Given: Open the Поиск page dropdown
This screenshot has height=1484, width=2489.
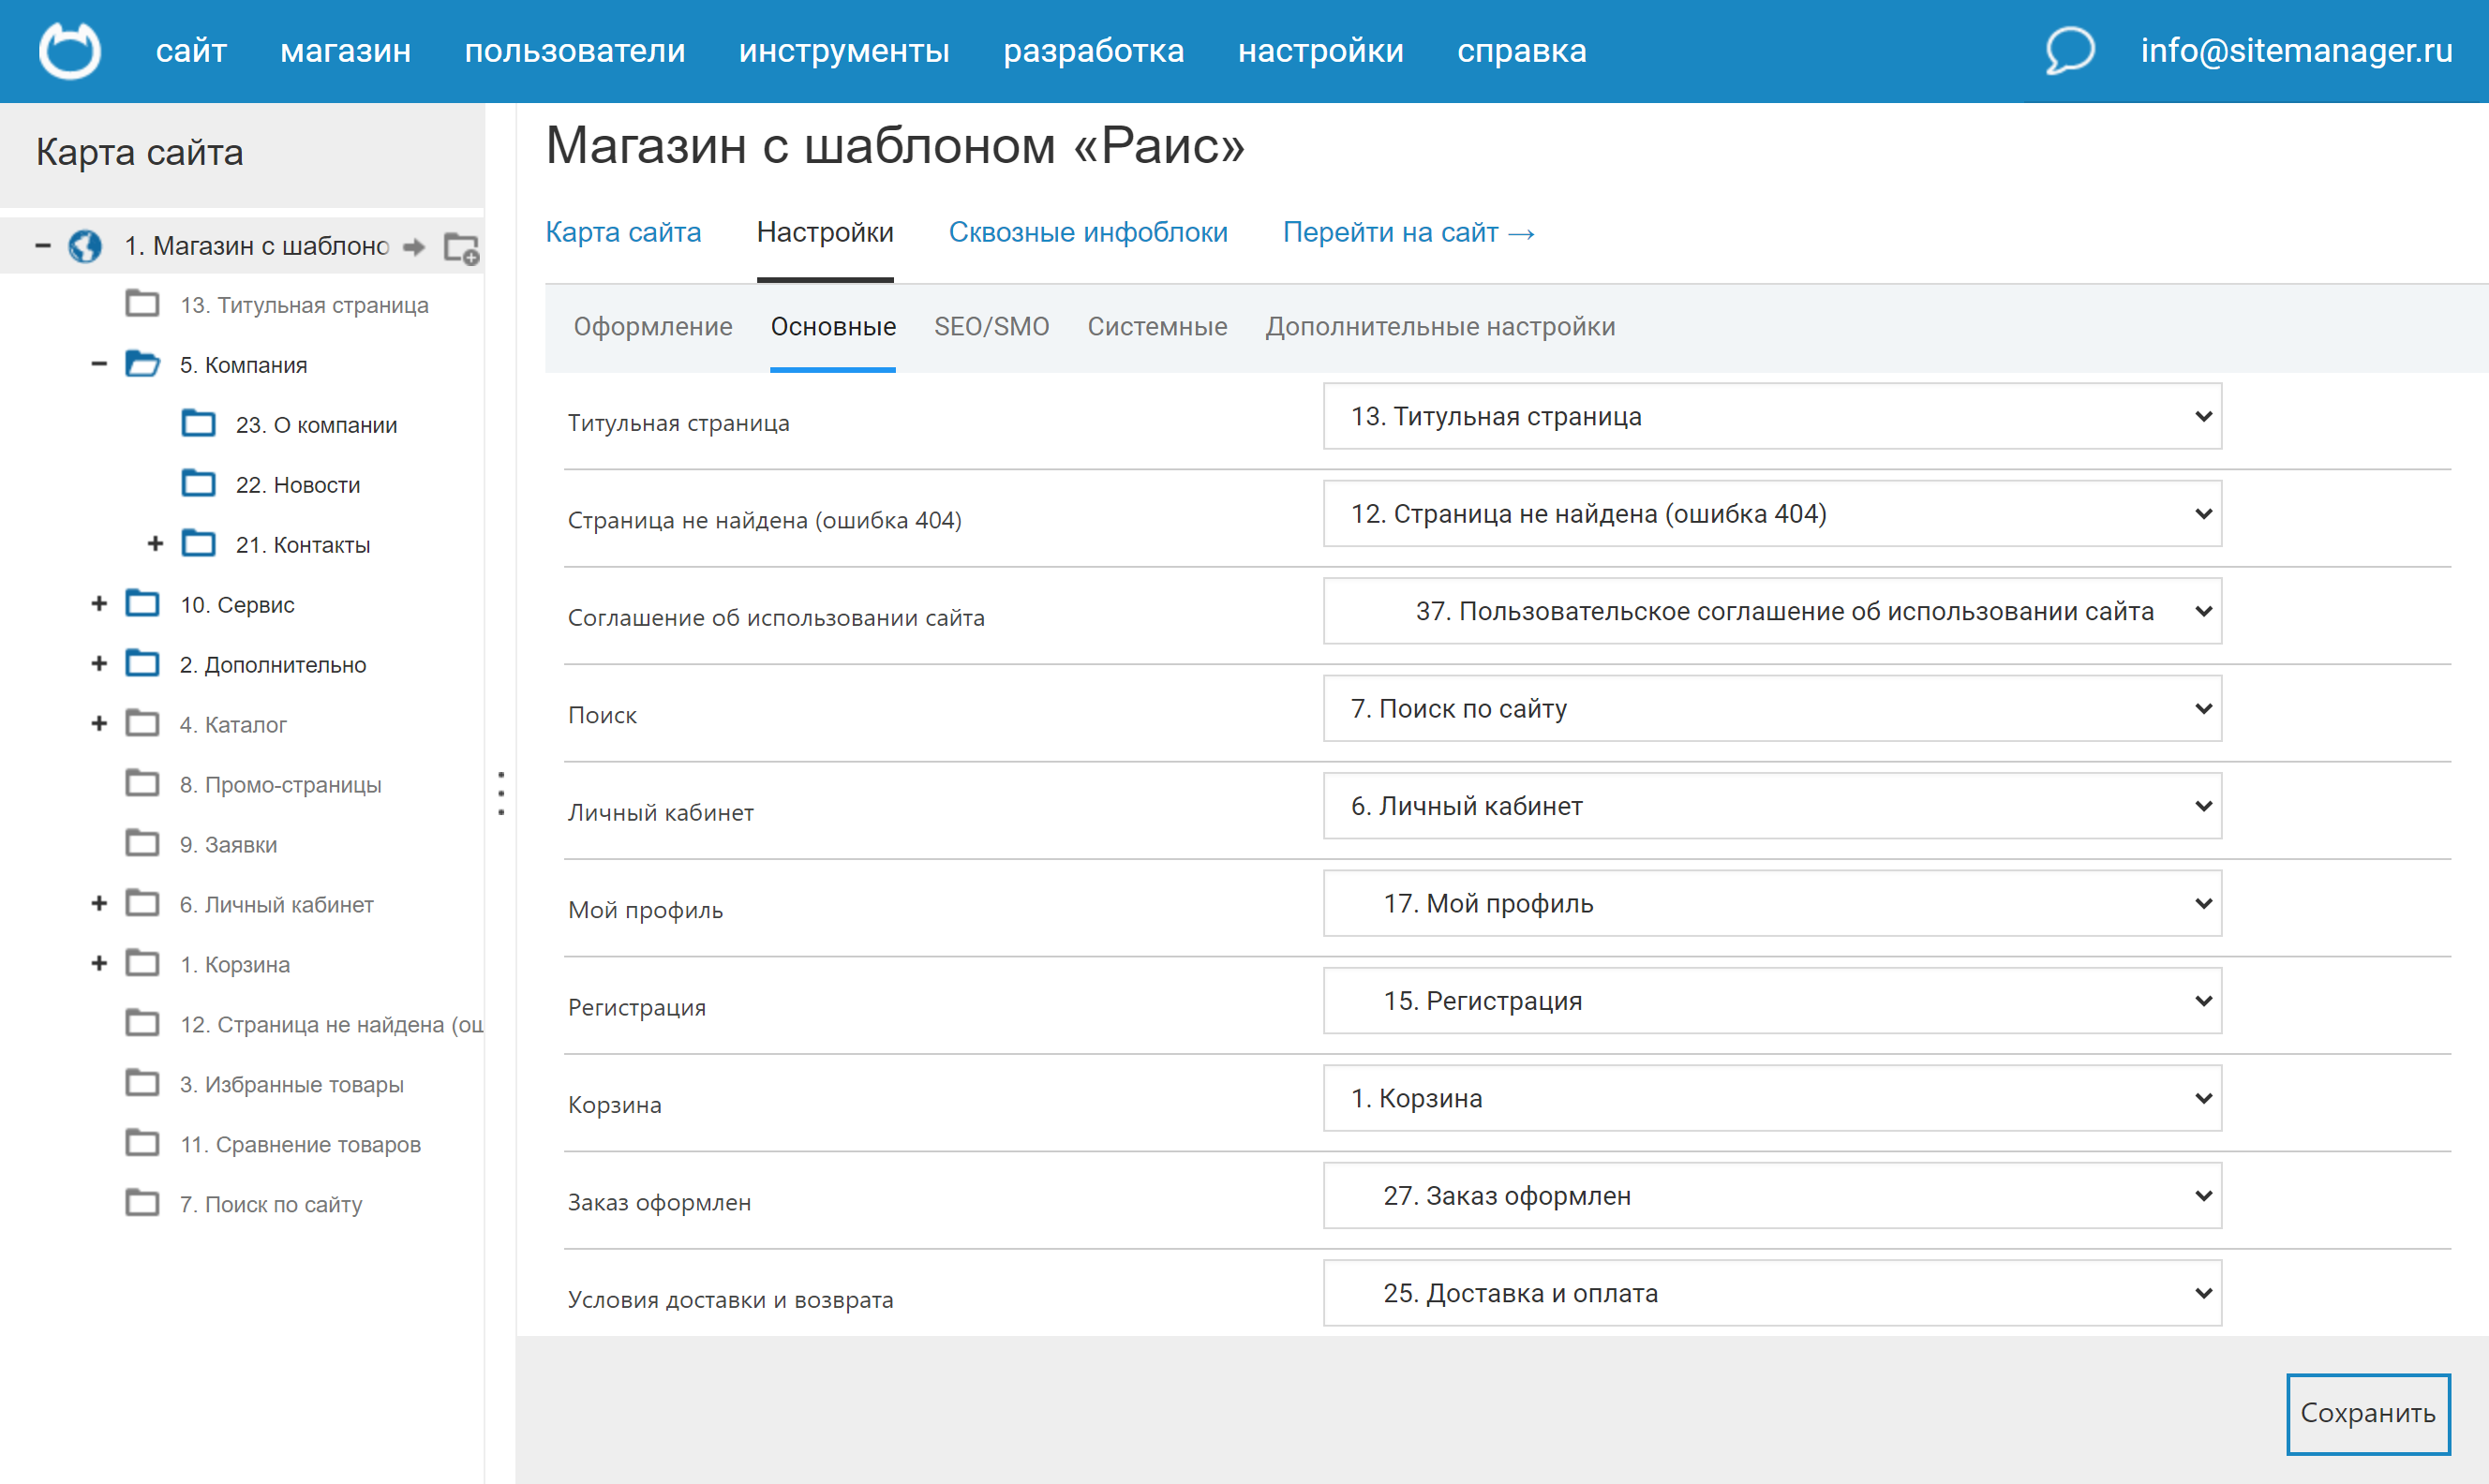Looking at the screenshot, I should click(1771, 709).
